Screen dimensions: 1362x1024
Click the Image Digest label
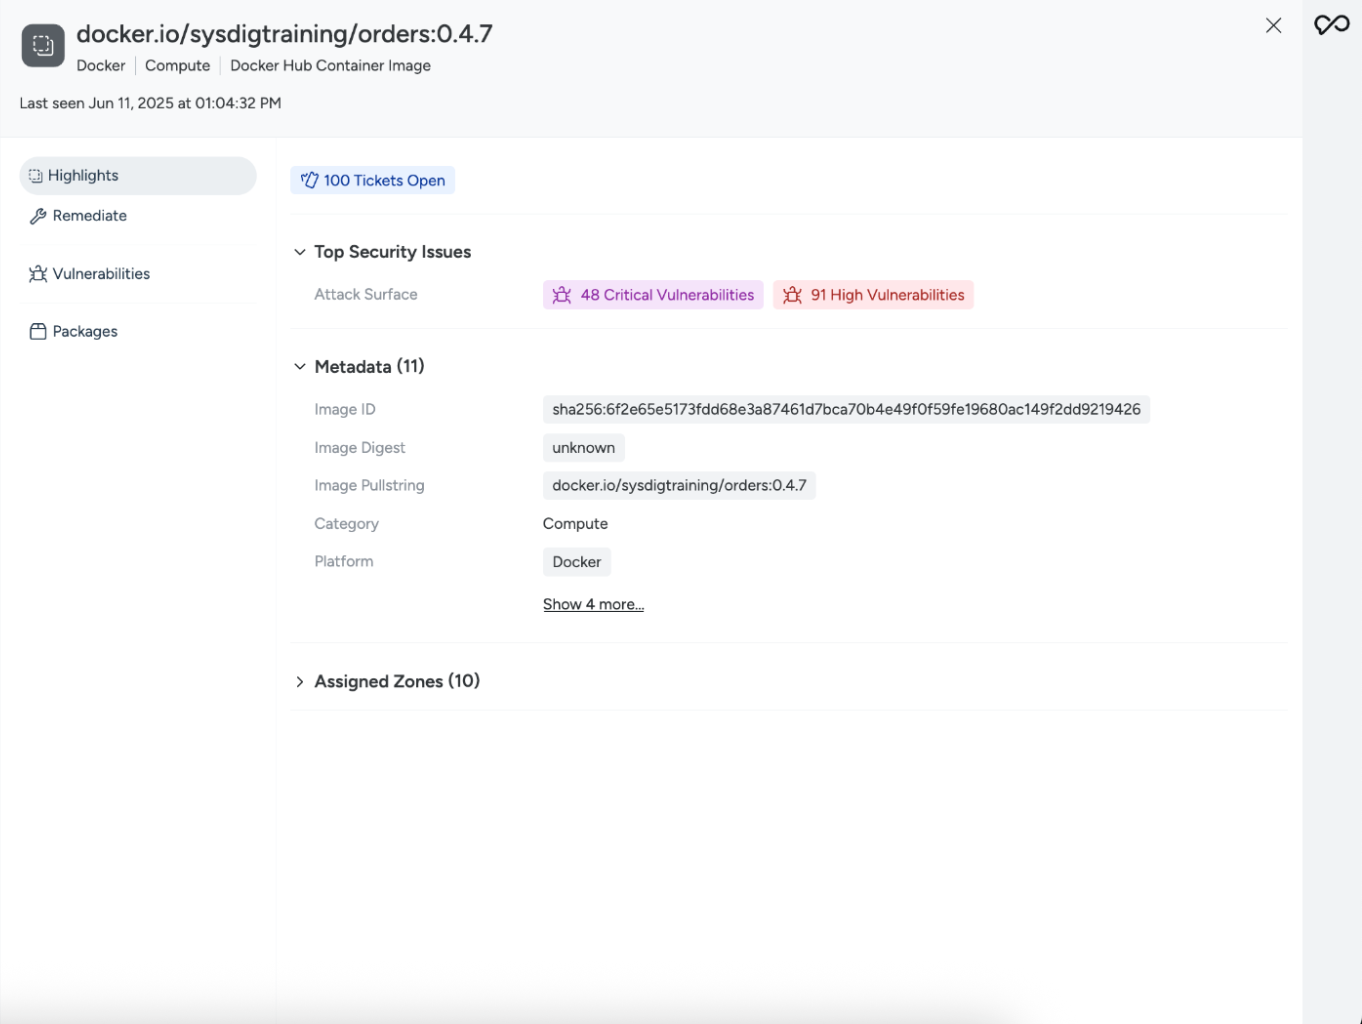click(x=360, y=448)
